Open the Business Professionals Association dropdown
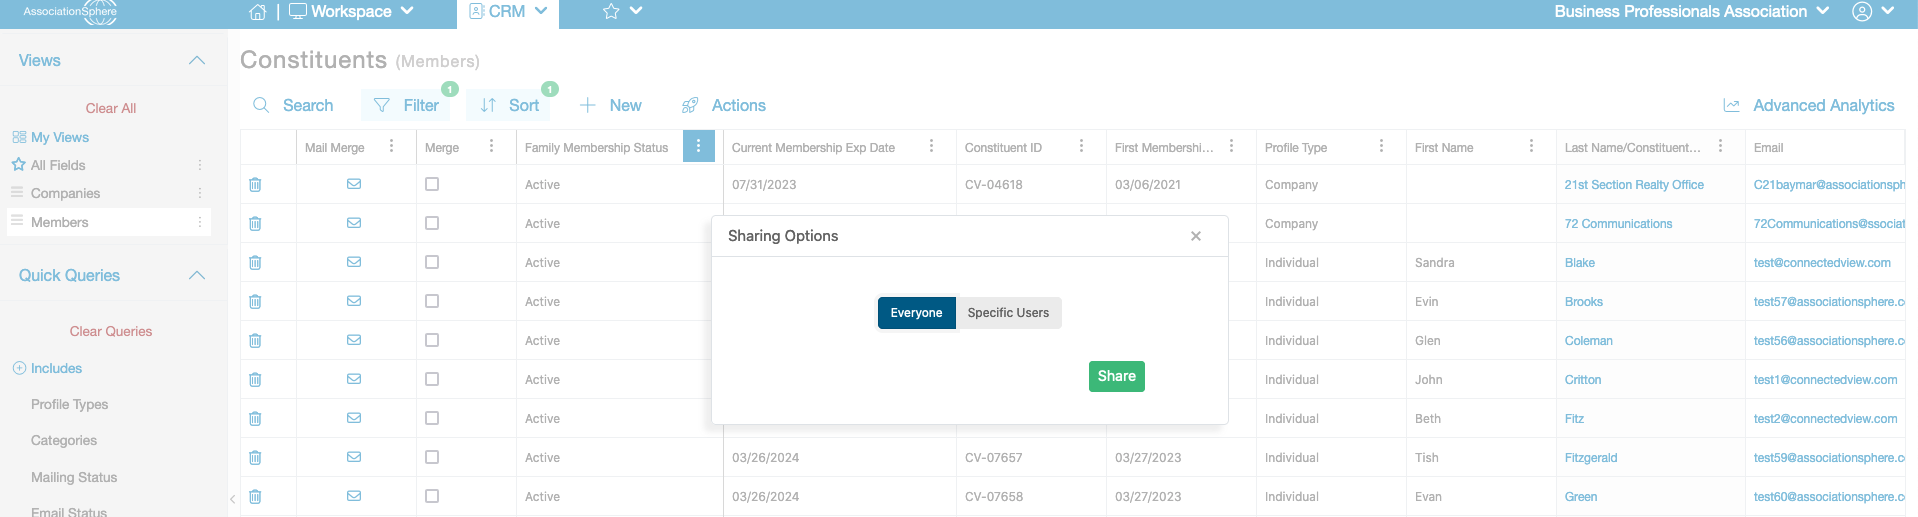 pyautogui.click(x=1691, y=12)
